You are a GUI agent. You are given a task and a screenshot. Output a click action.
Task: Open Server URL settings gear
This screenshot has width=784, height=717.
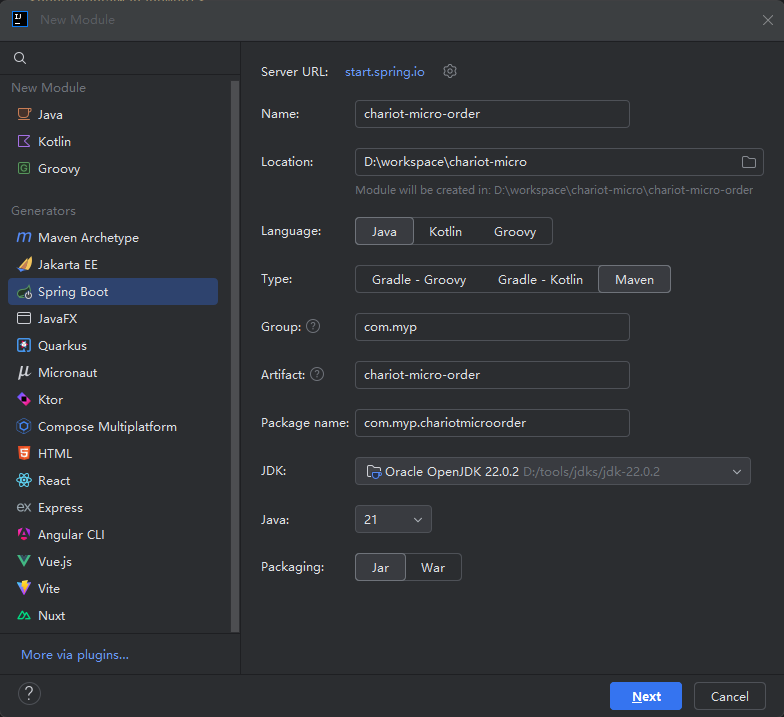[450, 72]
